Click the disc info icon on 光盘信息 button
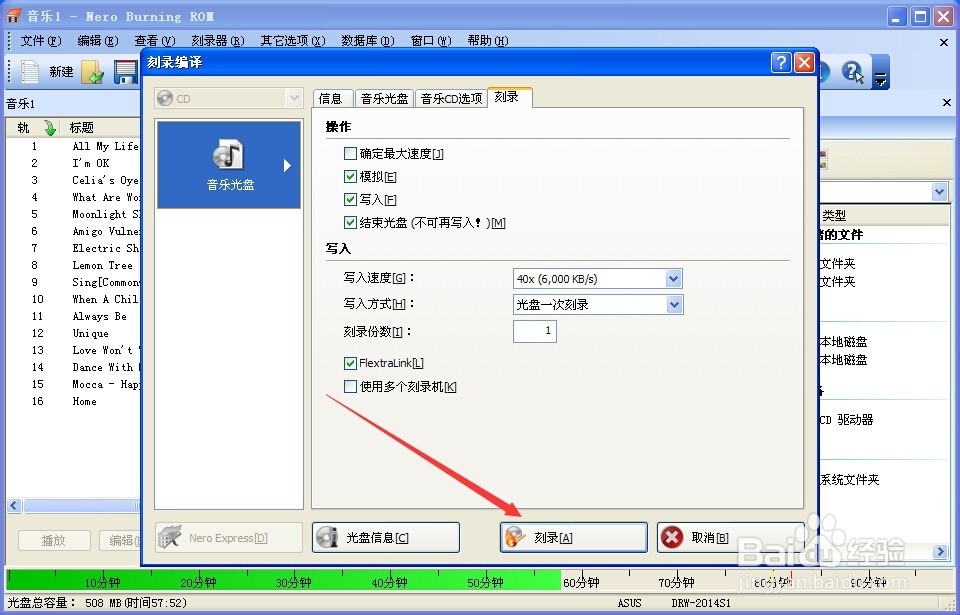This screenshot has height=615, width=960. point(327,537)
